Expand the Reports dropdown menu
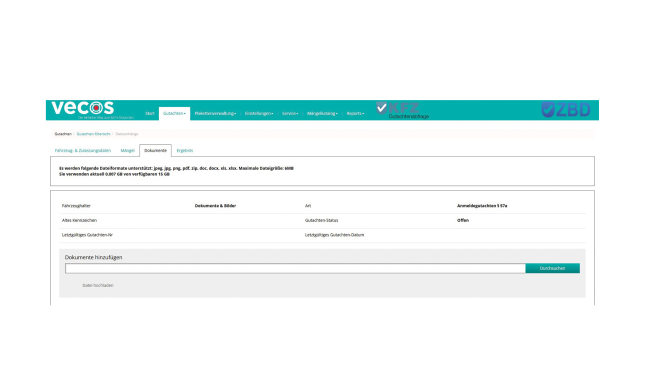 tap(355, 114)
